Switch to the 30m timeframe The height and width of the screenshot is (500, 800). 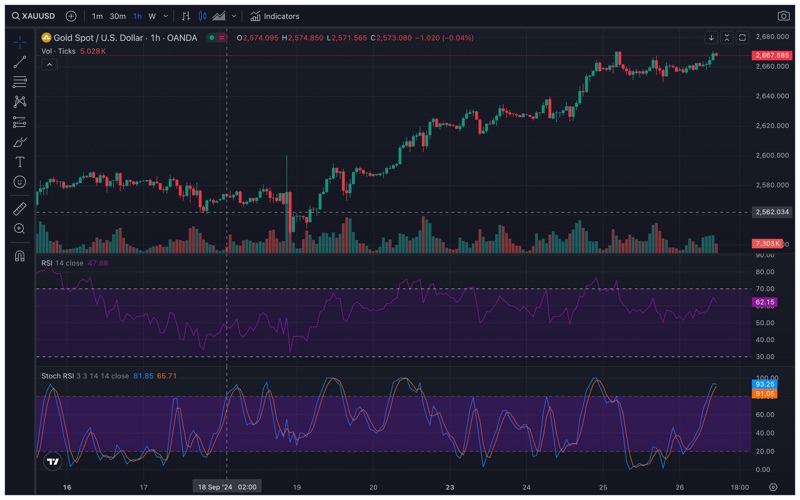click(x=117, y=16)
